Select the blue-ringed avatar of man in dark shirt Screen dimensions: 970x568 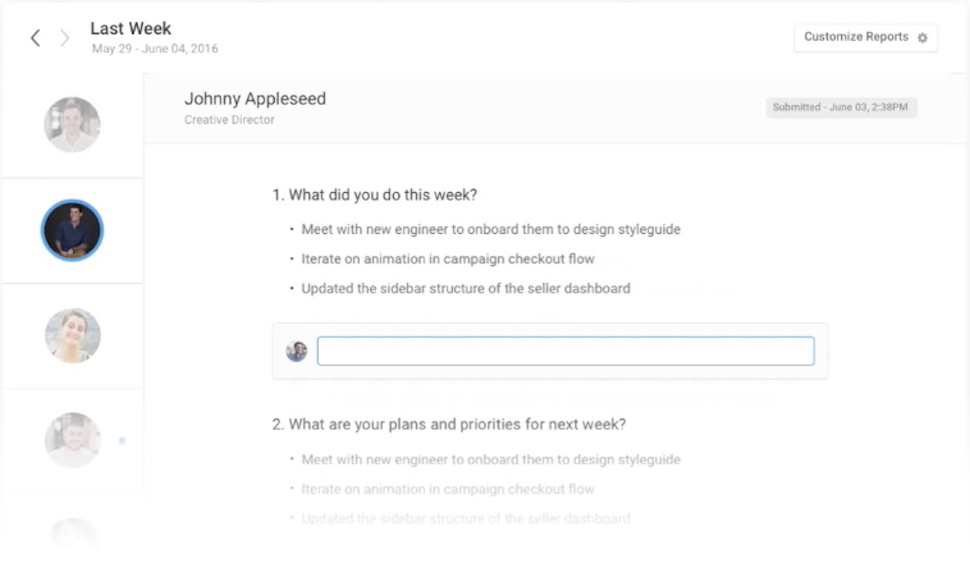click(x=72, y=231)
